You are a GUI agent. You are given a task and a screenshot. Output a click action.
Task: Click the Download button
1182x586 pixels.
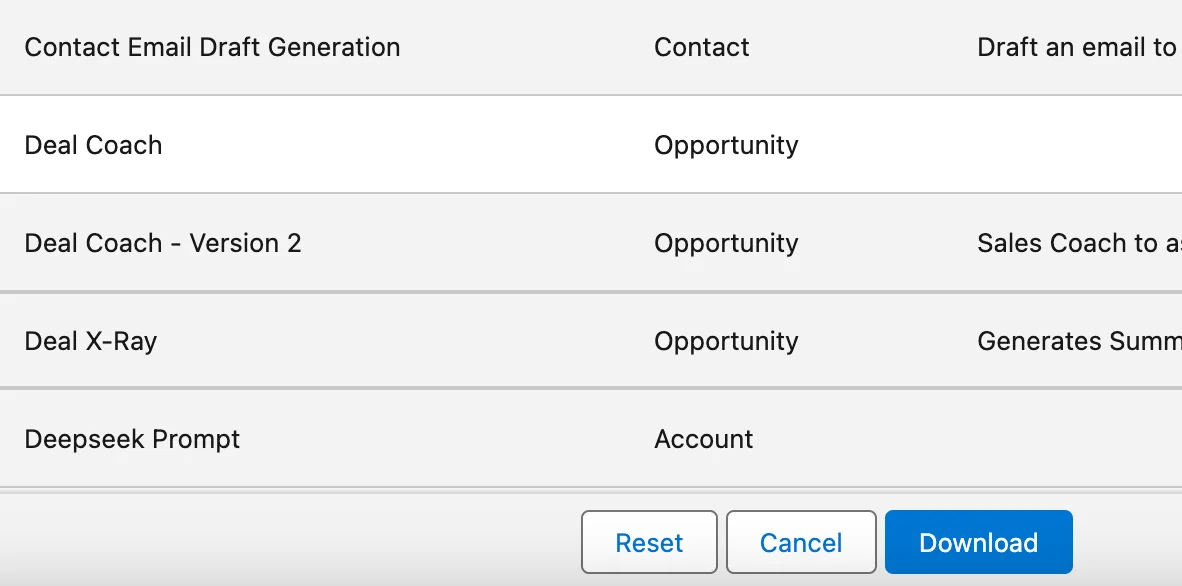(x=978, y=541)
